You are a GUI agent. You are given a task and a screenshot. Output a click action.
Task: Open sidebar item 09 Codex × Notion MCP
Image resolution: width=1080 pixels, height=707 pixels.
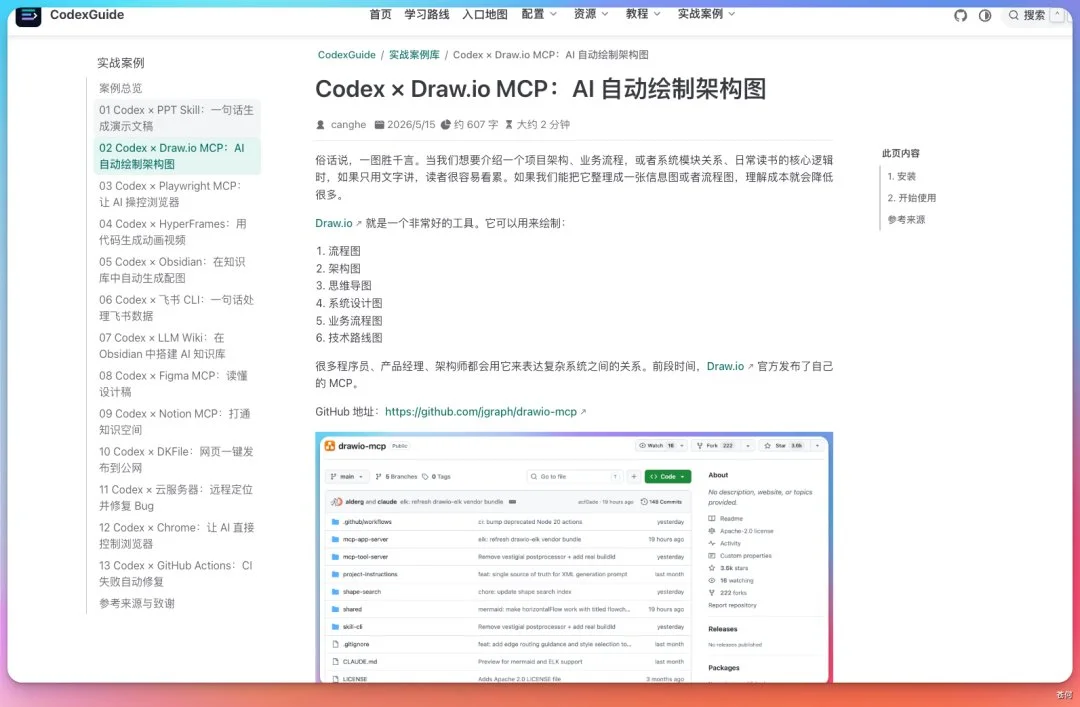click(x=177, y=421)
